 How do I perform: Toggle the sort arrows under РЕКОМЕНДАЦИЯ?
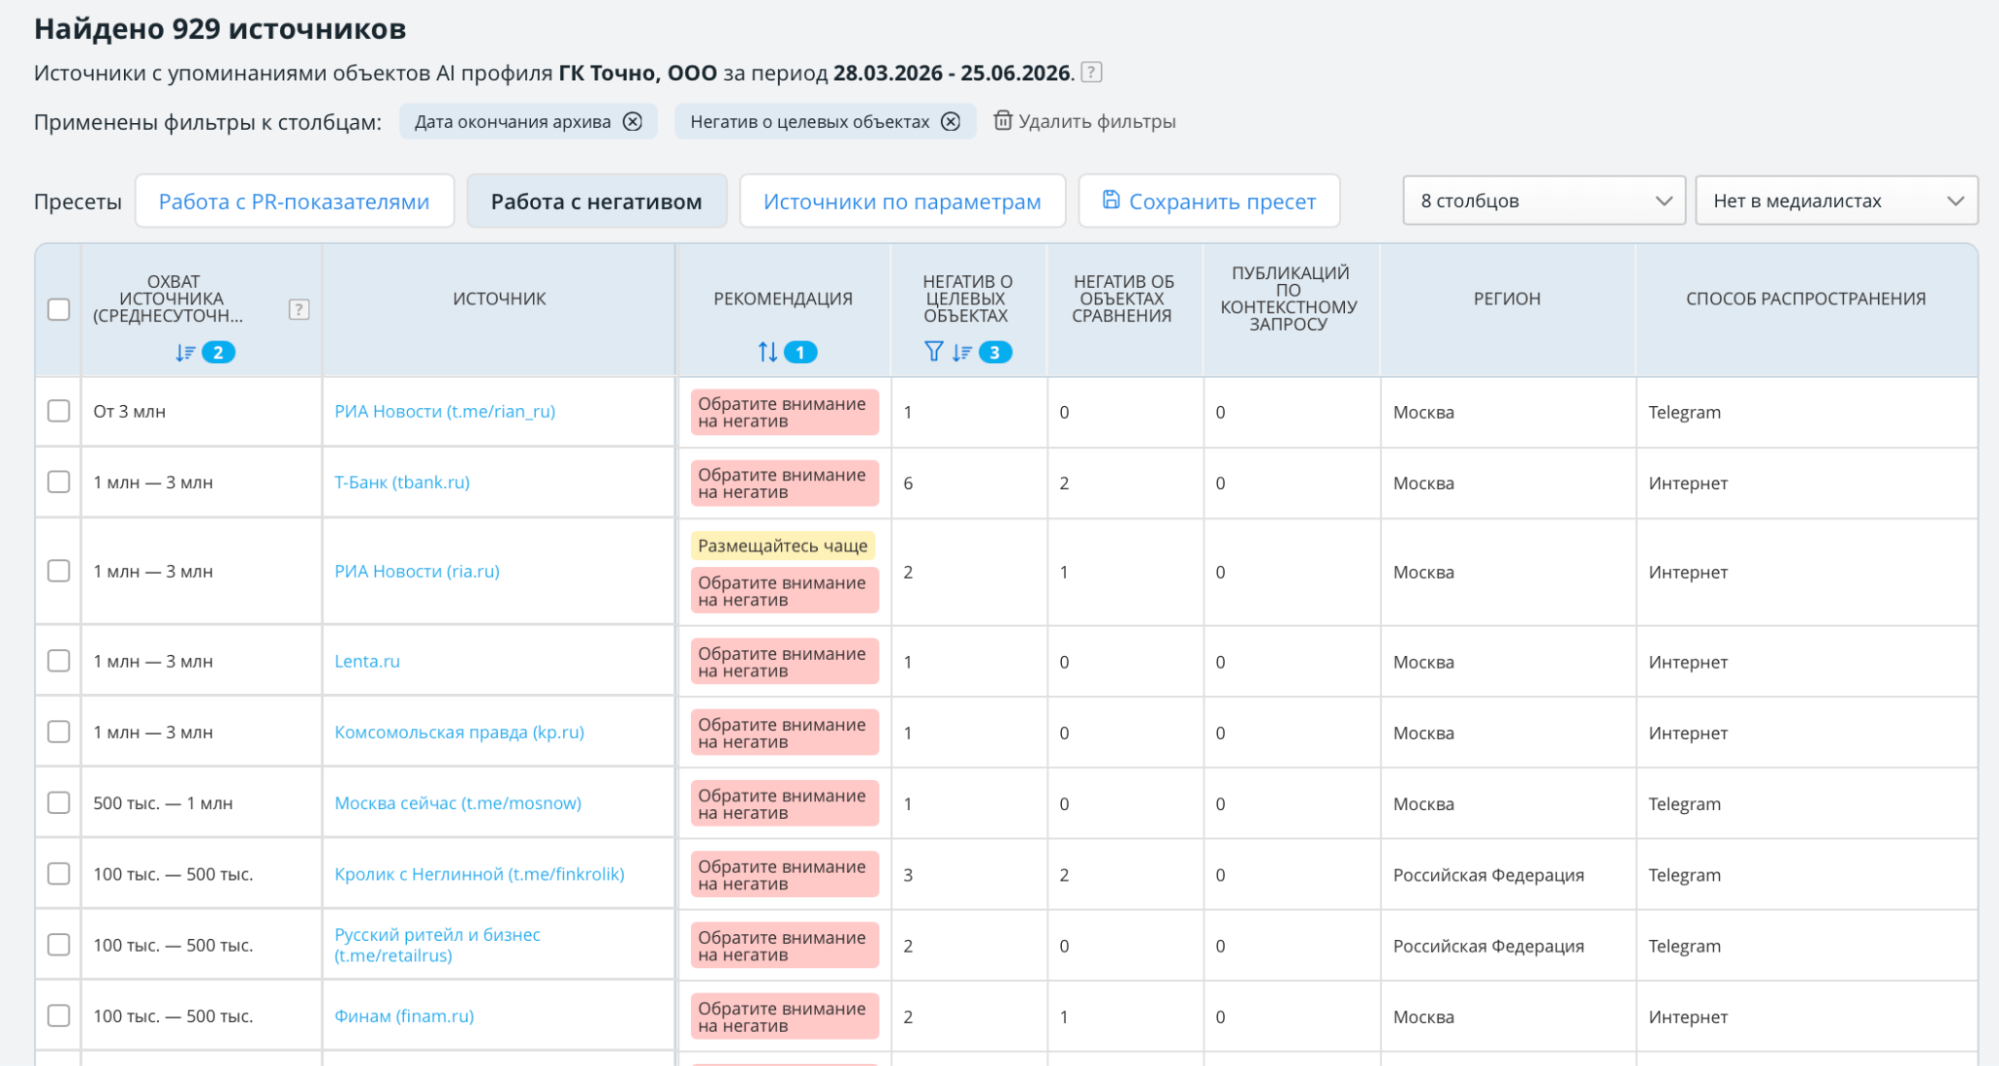(767, 352)
